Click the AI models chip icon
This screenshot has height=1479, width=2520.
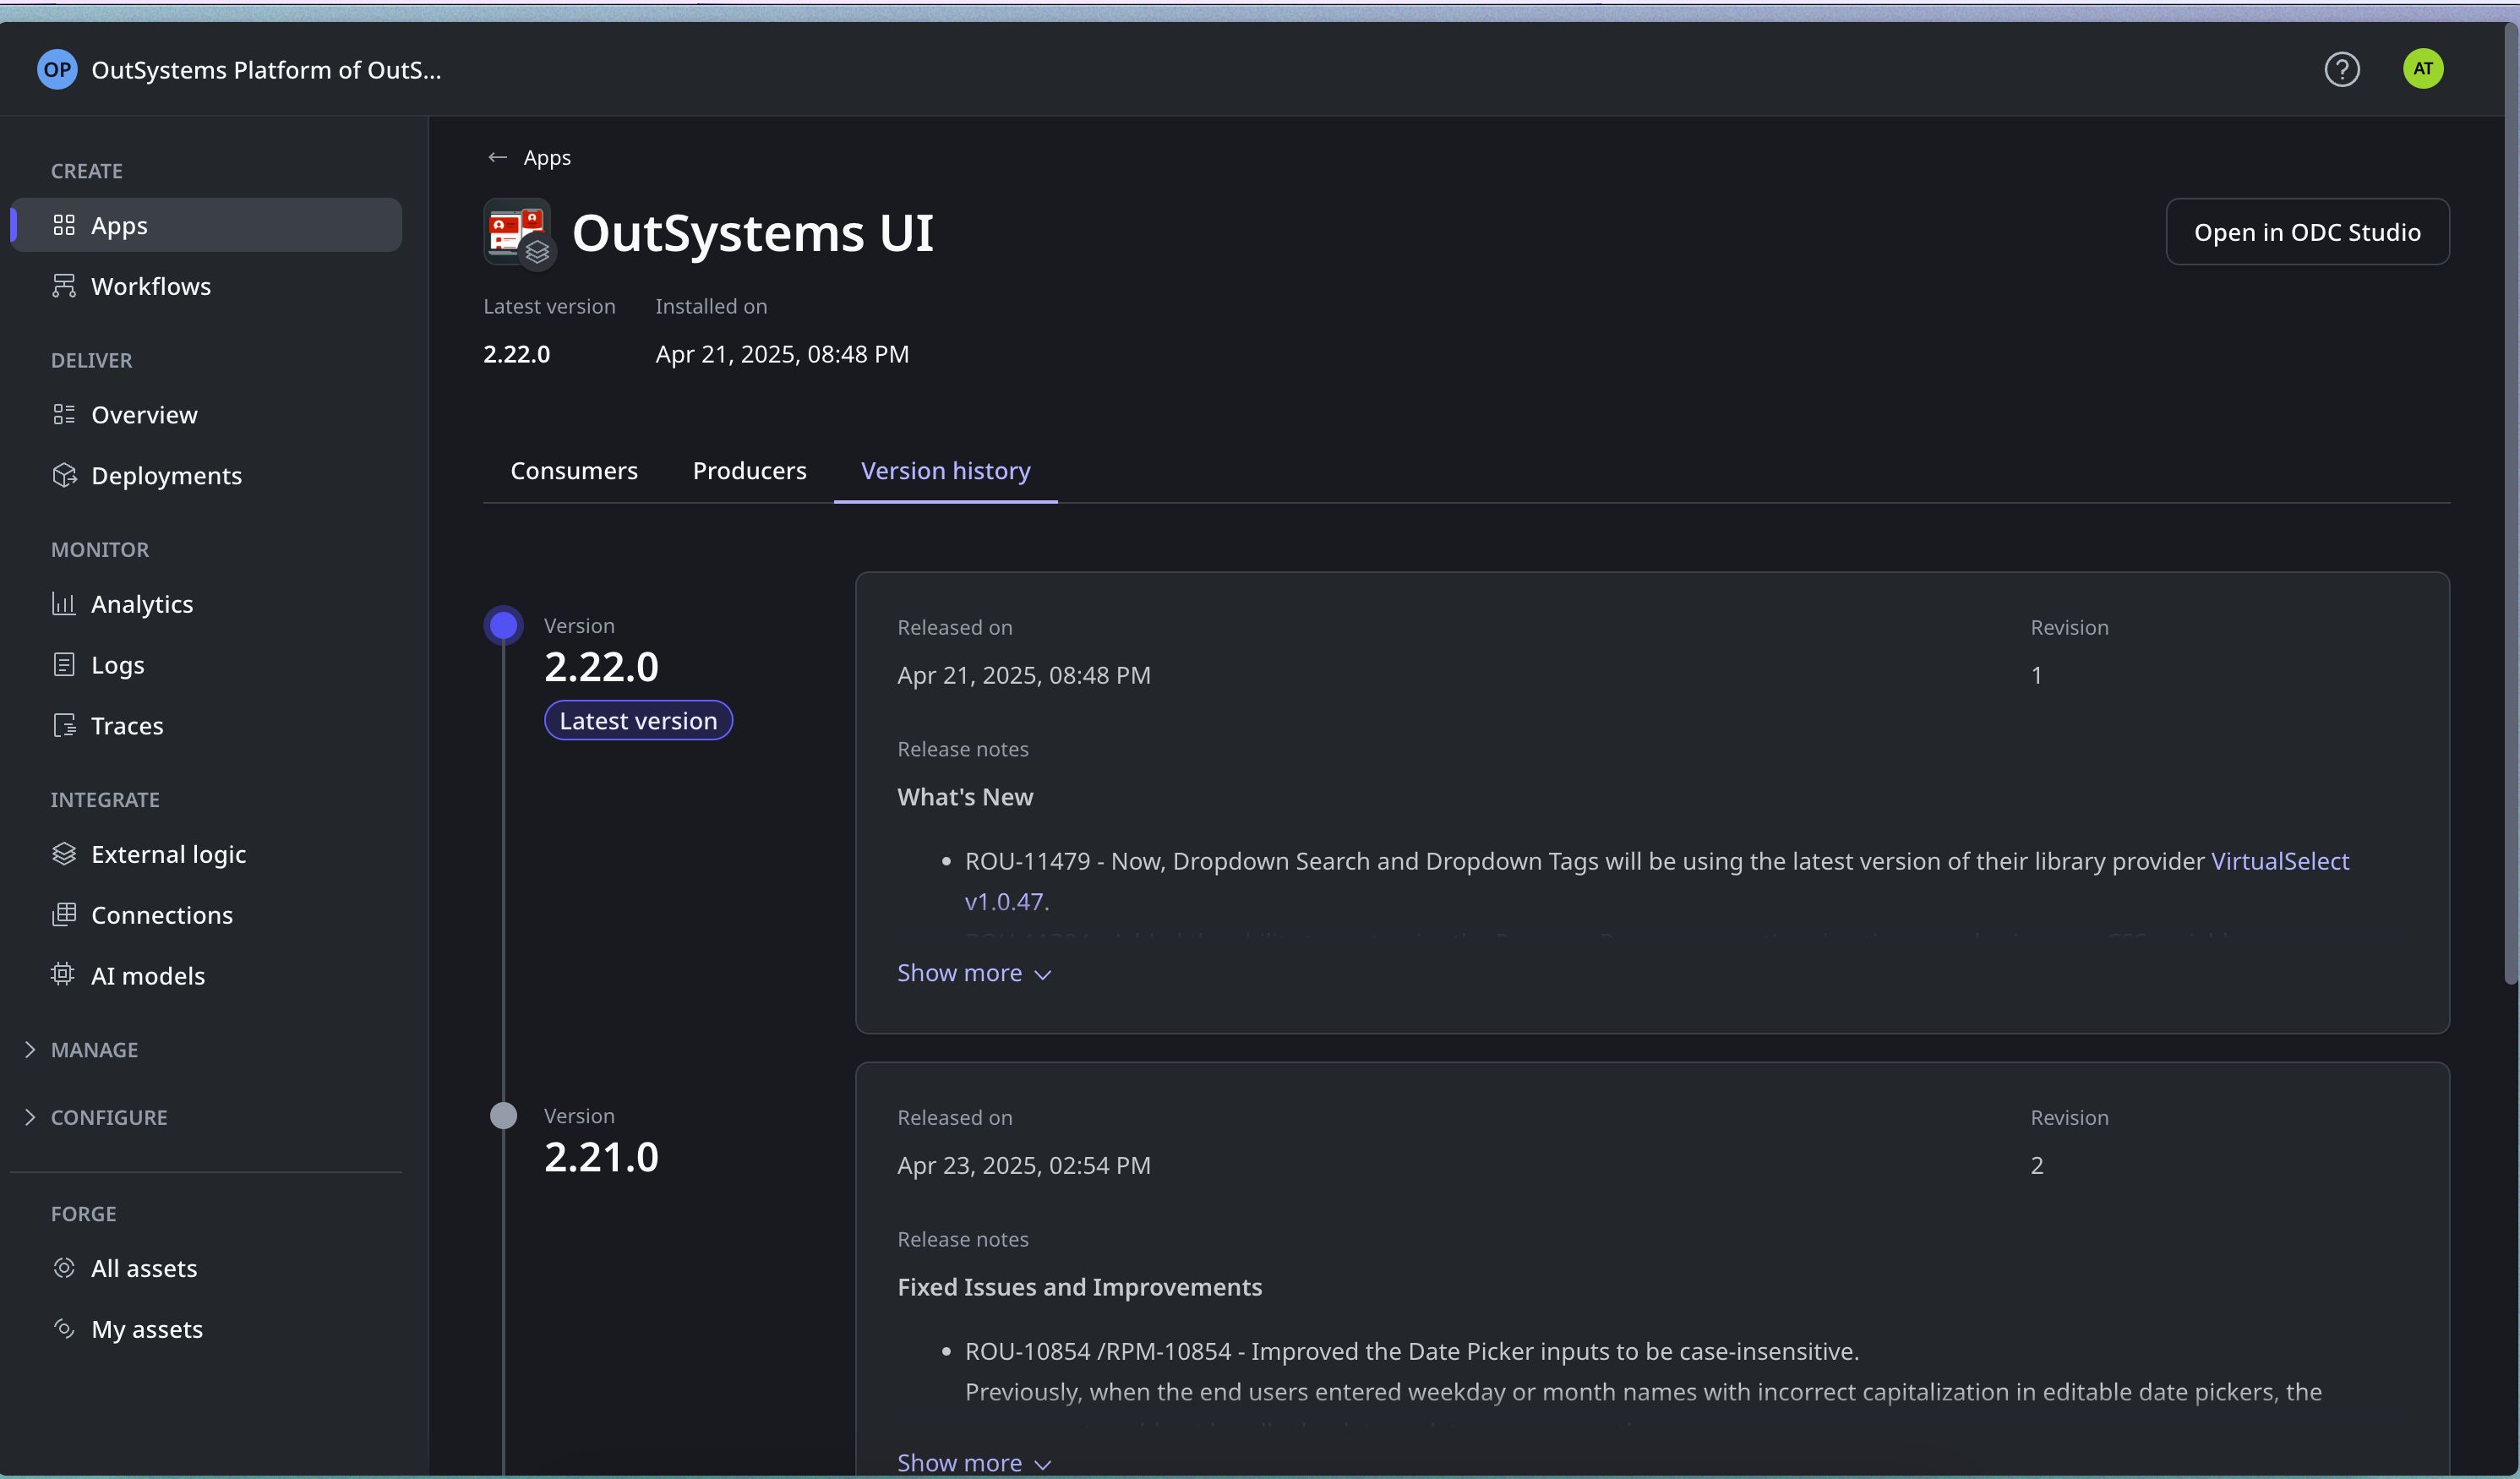[x=64, y=974]
